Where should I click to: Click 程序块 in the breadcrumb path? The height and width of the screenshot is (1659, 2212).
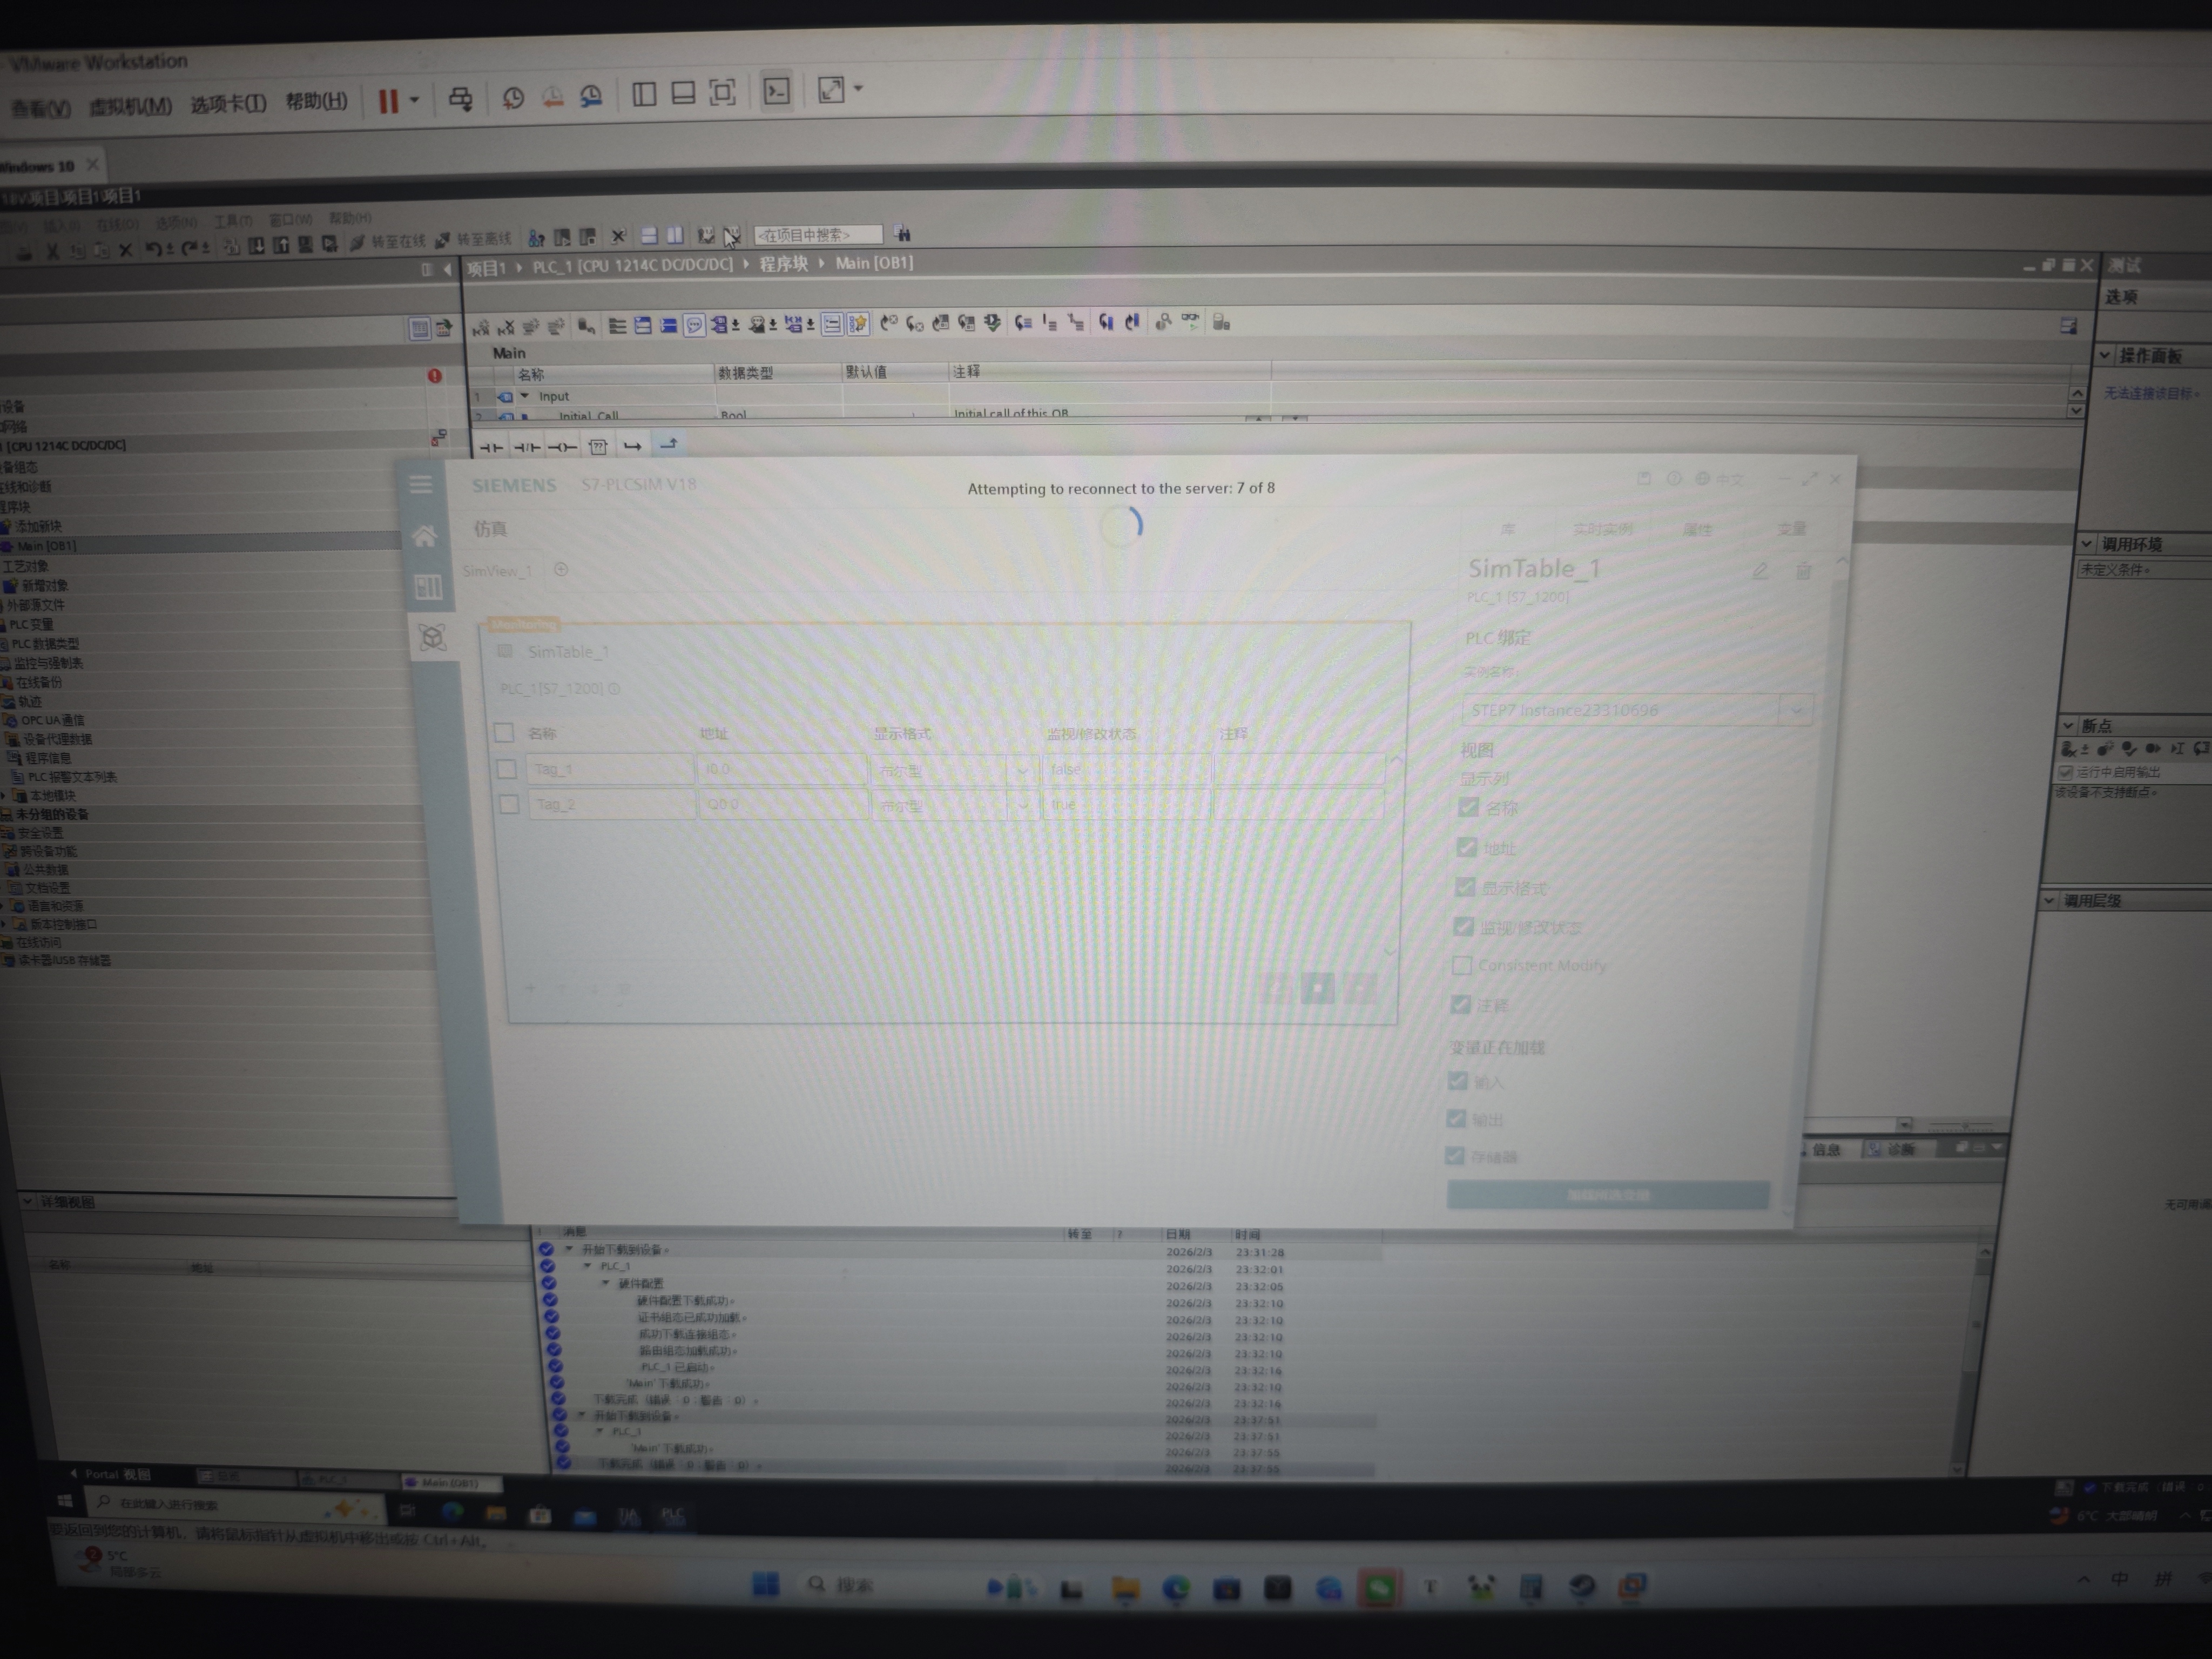783,264
